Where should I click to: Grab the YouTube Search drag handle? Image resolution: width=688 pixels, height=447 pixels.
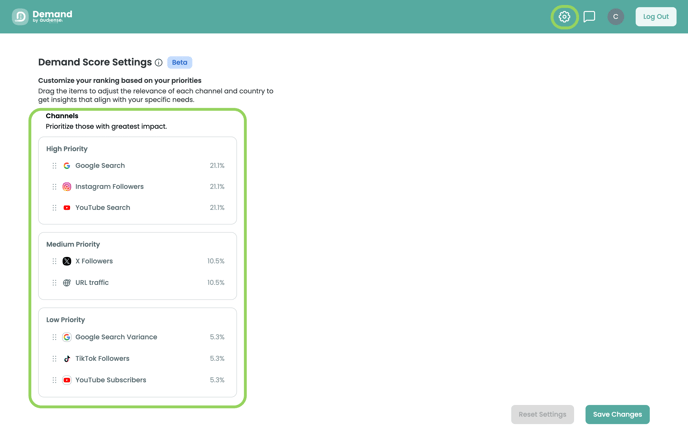[x=54, y=208]
